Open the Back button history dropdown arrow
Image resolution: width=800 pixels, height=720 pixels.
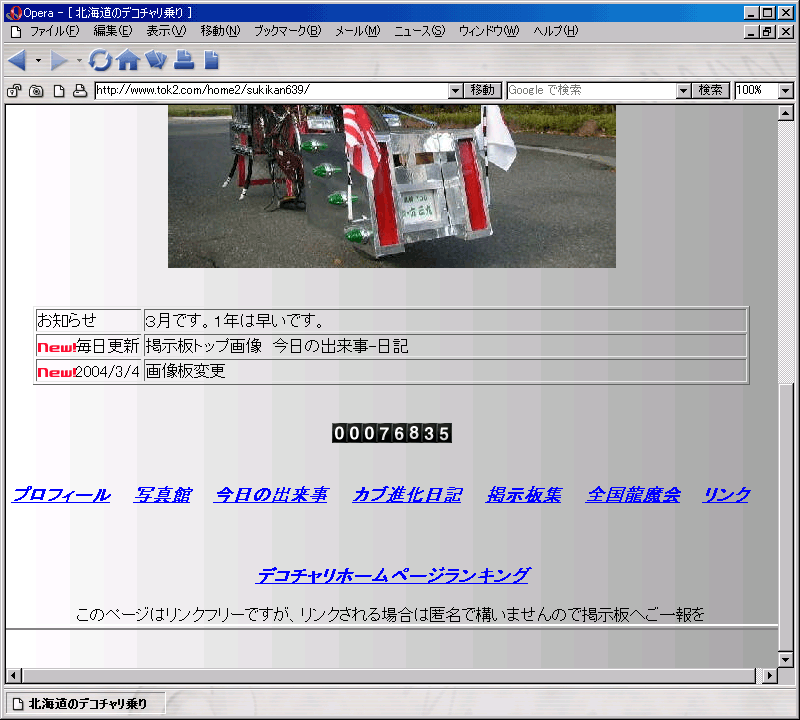[x=38, y=60]
